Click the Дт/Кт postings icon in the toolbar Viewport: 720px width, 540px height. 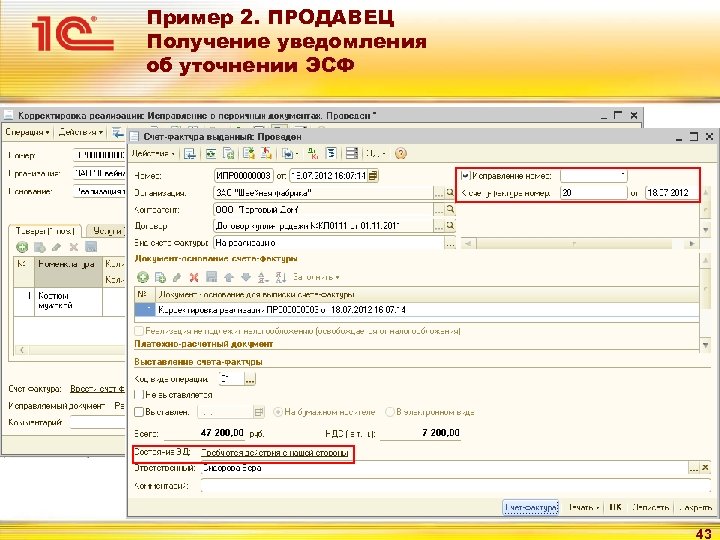click(x=313, y=153)
